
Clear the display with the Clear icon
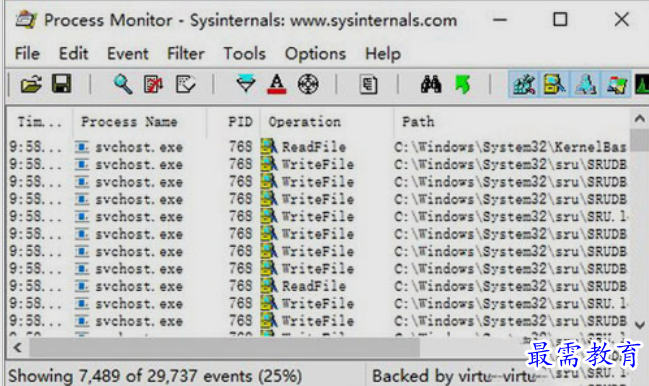(185, 84)
